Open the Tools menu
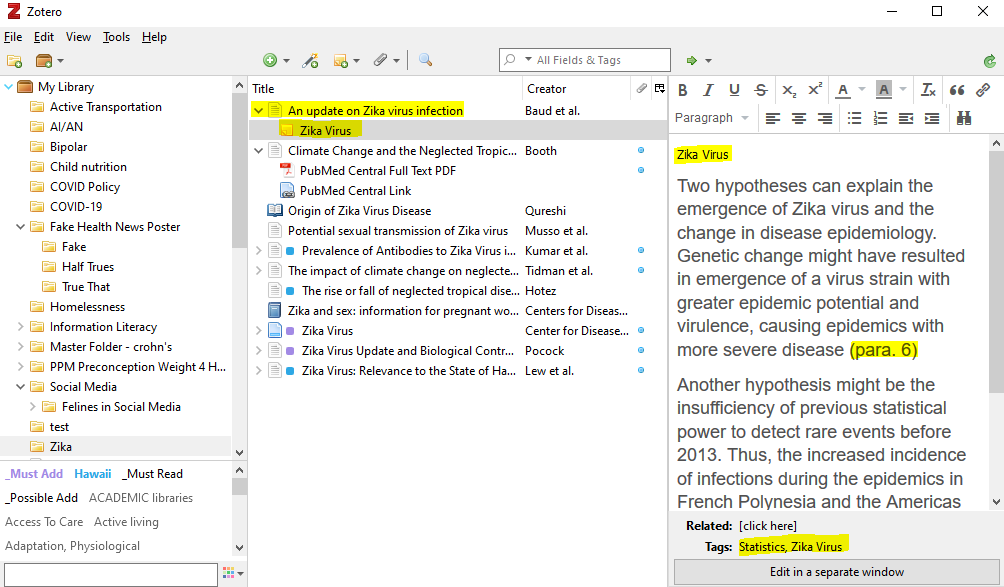The height and width of the screenshot is (587, 1004). tap(117, 37)
